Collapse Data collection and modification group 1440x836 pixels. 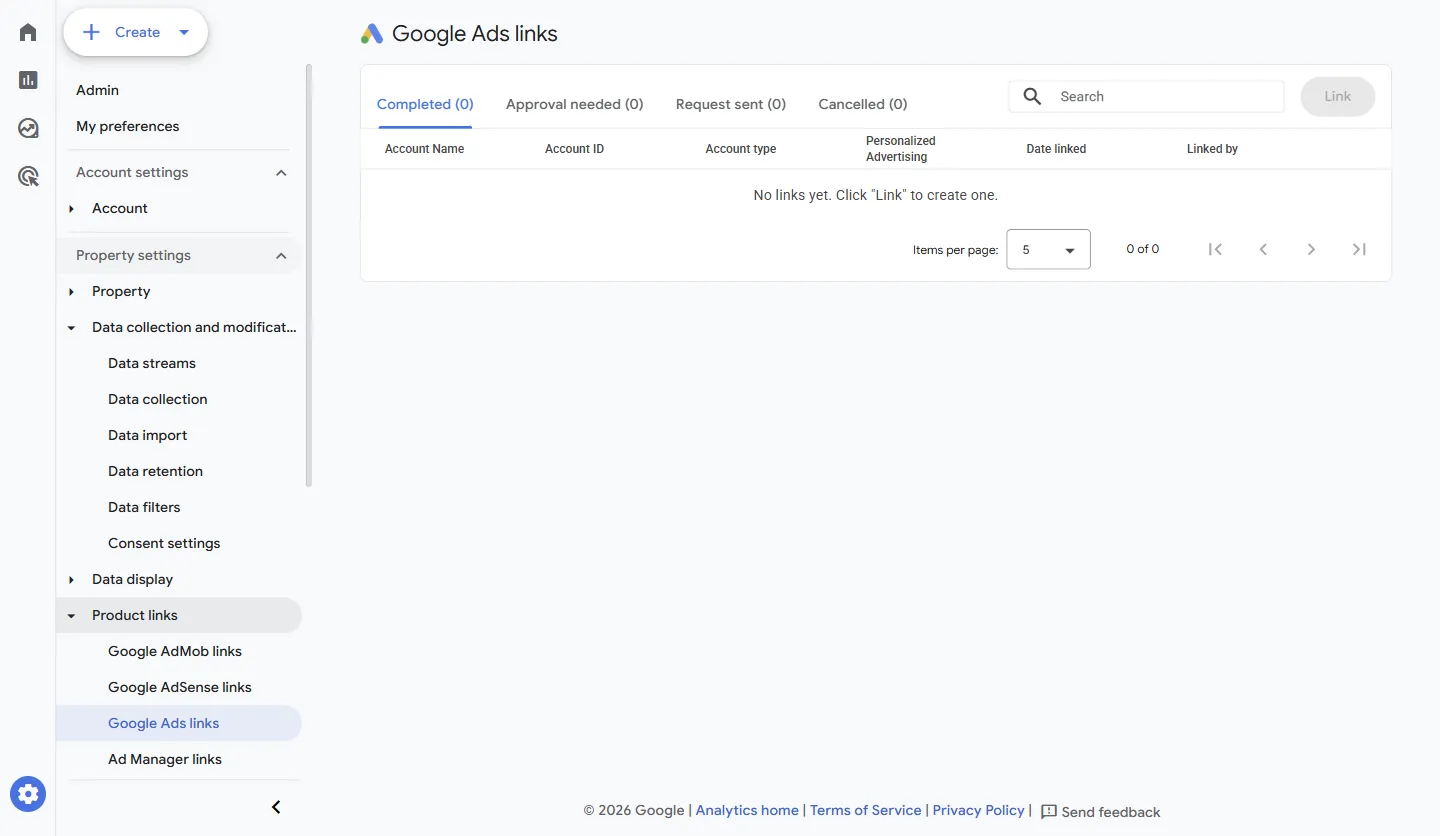[x=71, y=327]
